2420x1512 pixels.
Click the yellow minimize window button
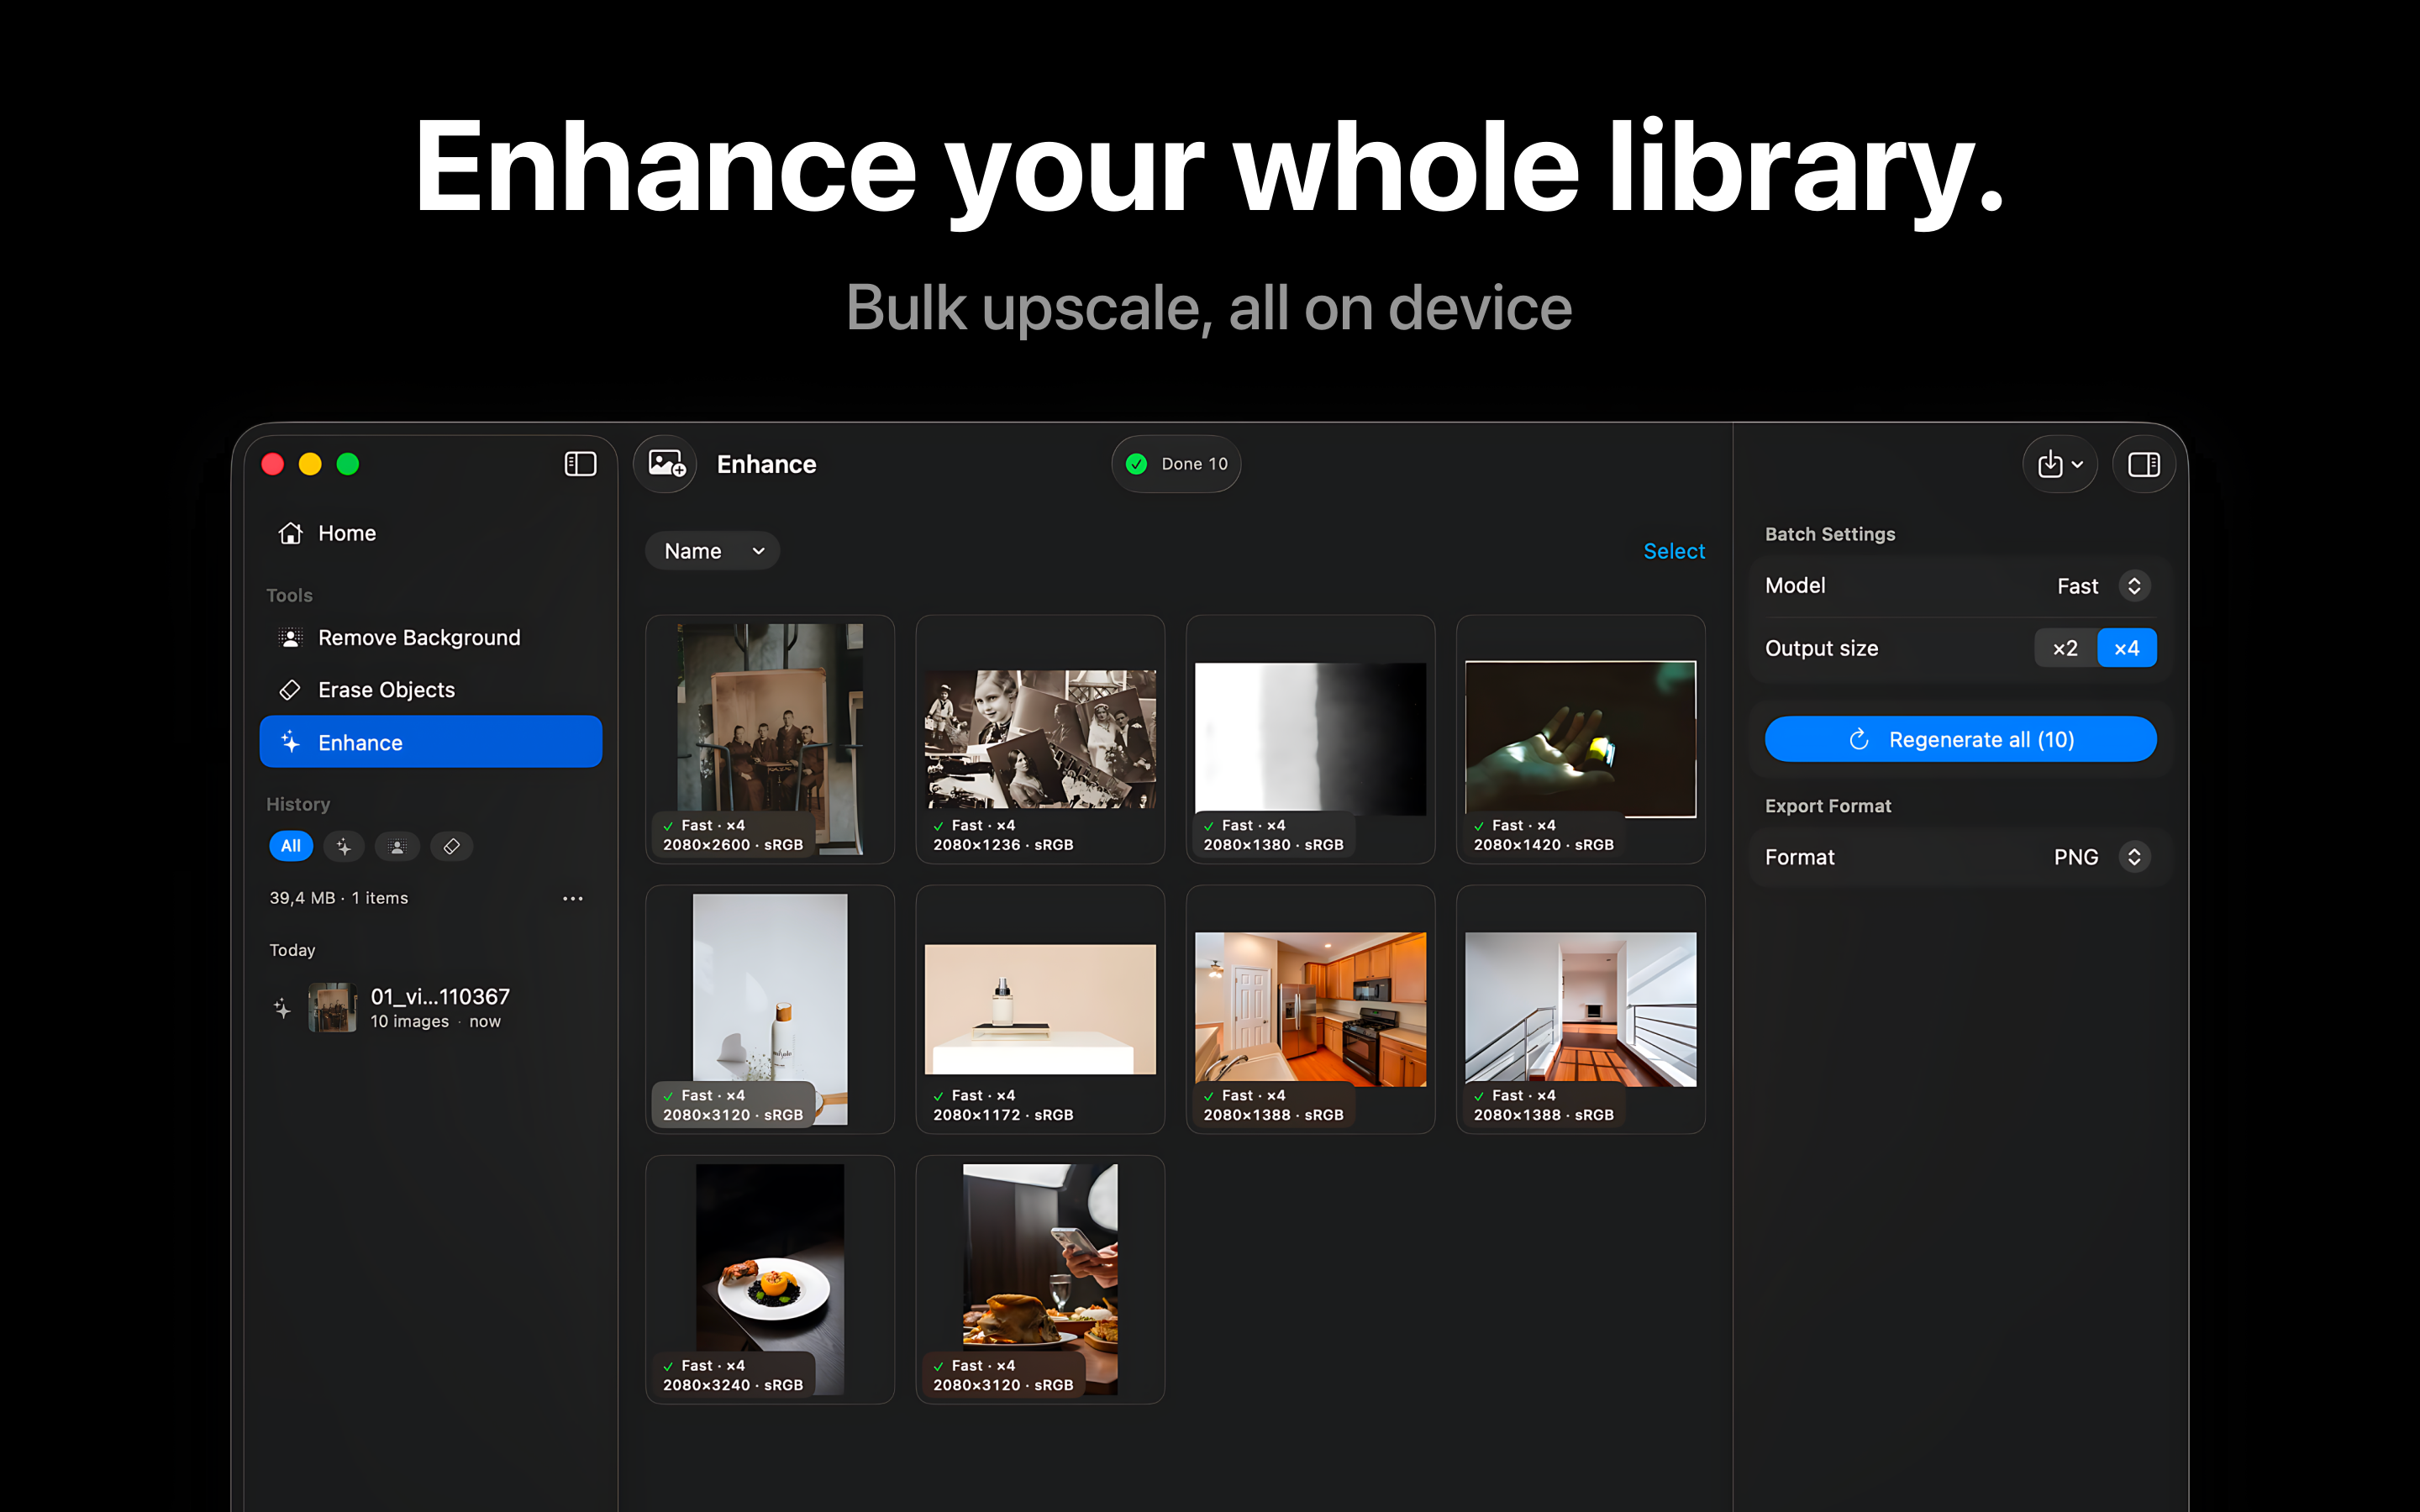310,464
